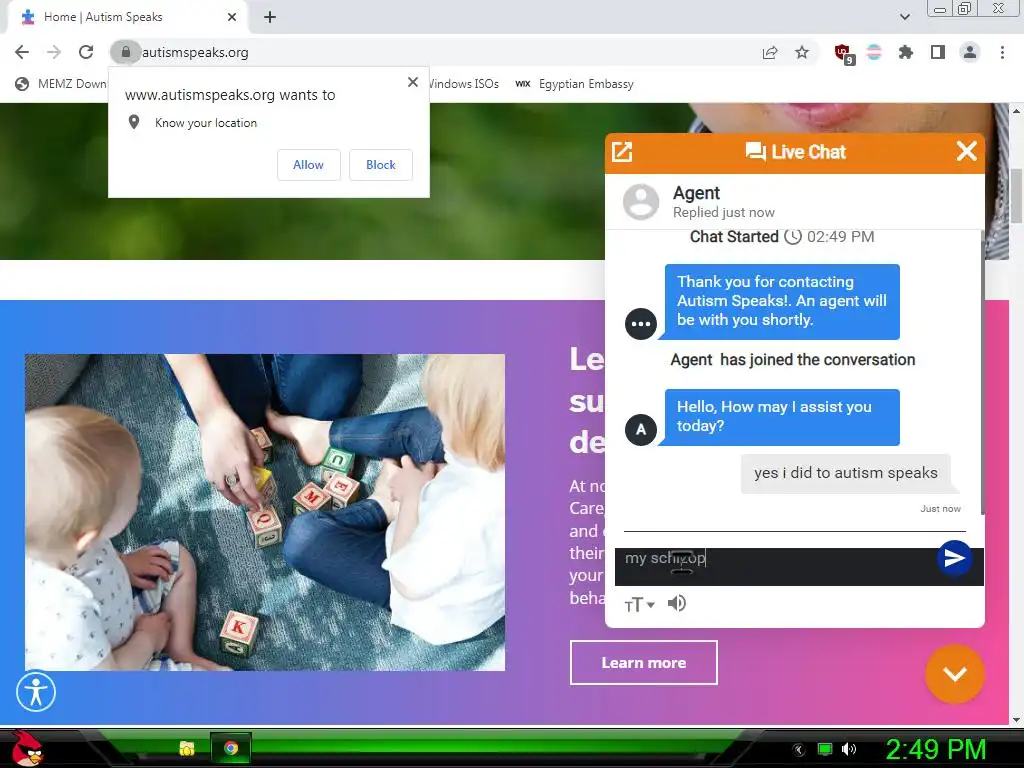1024x768 pixels.
Task: Click the Learn more button
Action: [x=643, y=663]
